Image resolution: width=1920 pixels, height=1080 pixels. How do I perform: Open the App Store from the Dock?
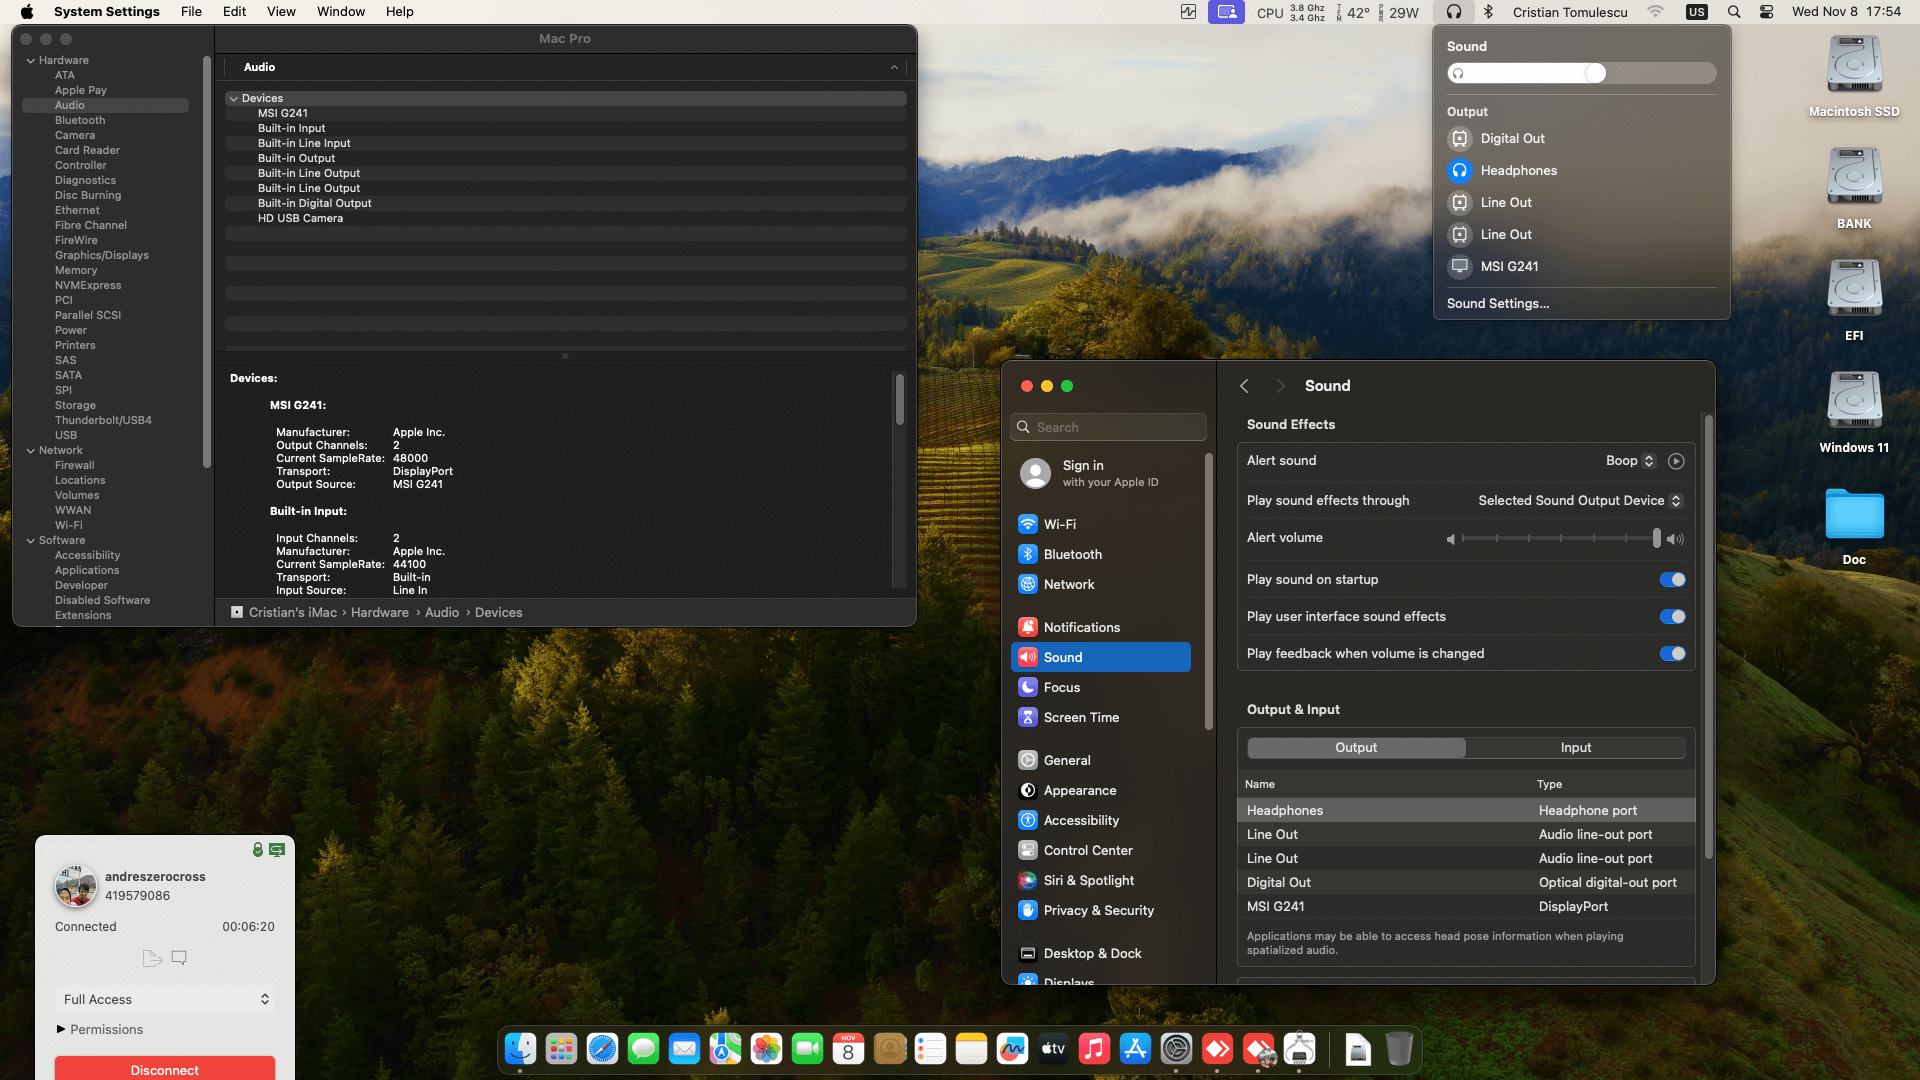pyautogui.click(x=1135, y=1048)
